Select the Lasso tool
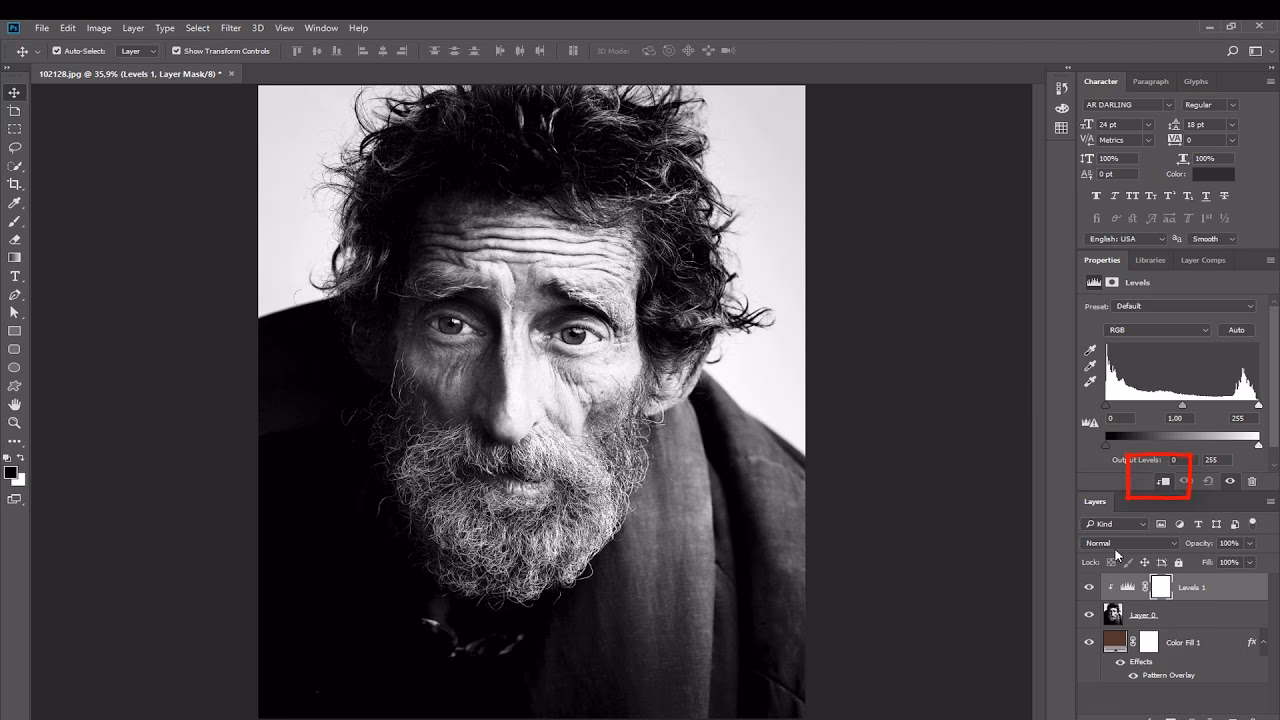 (x=14, y=148)
